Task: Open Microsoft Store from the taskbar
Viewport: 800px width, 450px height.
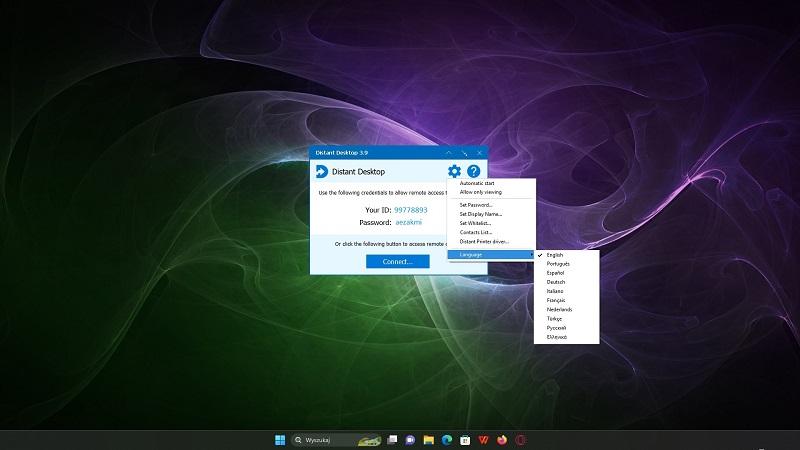Action: (465, 440)
